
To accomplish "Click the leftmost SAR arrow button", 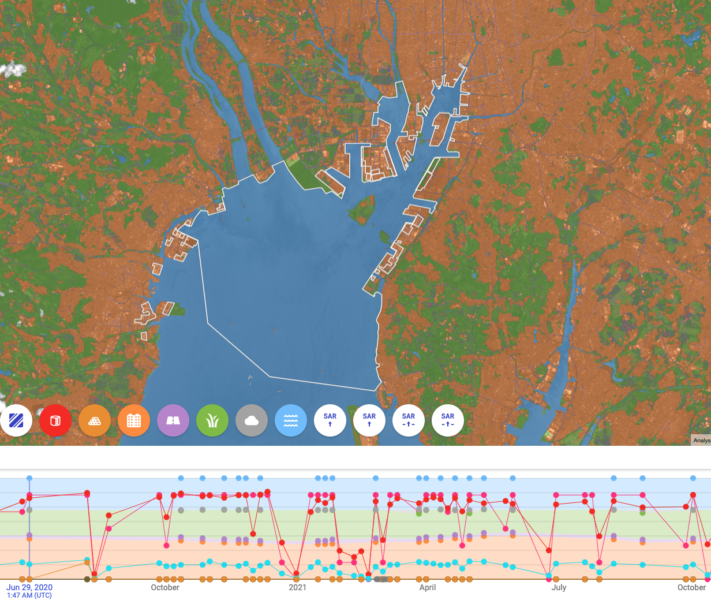I will click(330, 421).
